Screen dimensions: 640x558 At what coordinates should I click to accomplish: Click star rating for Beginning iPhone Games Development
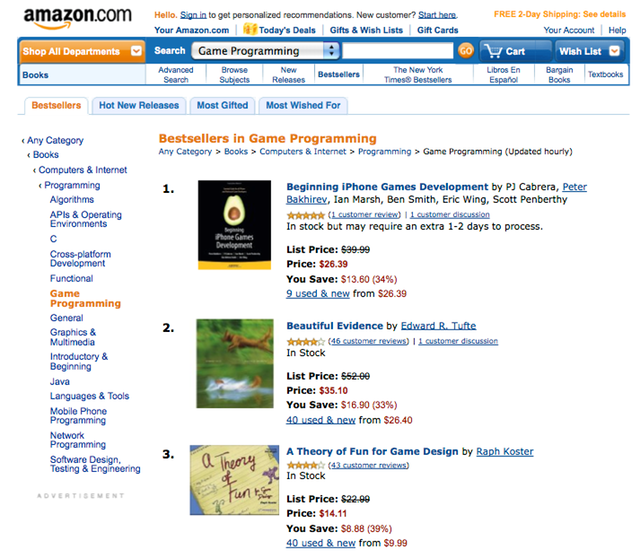[x=305, y=215]
